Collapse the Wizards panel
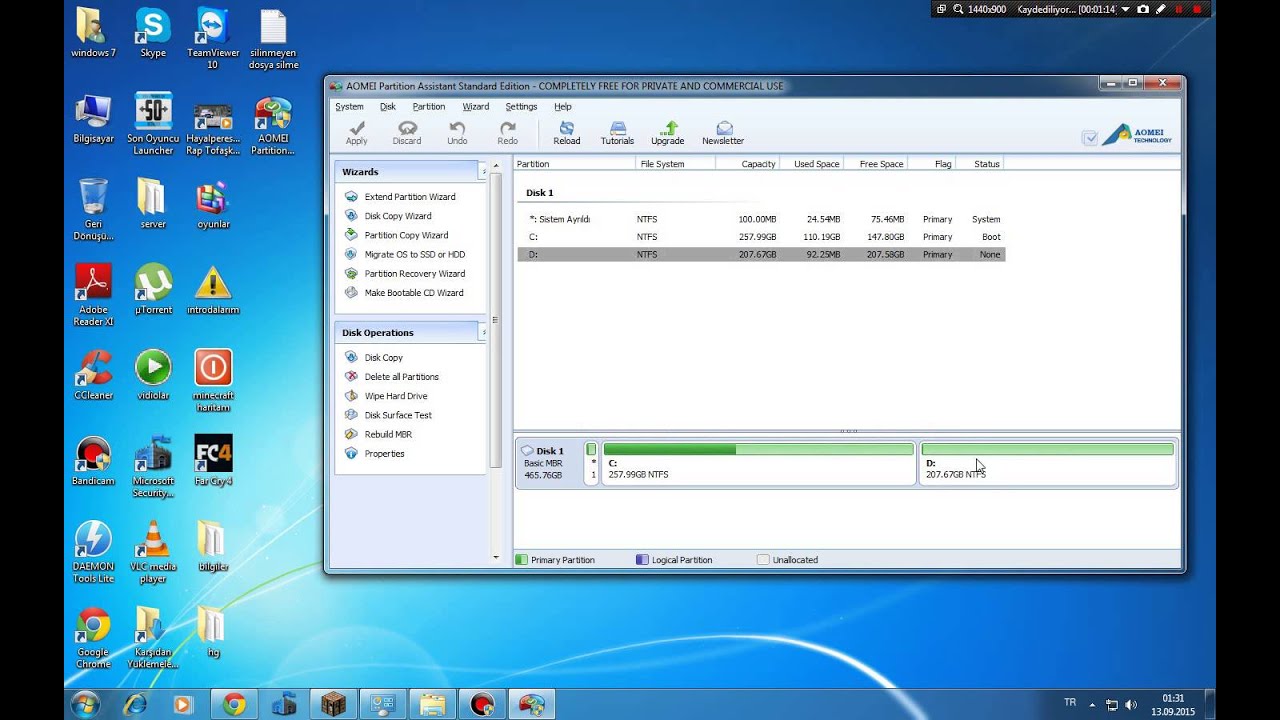Image resolution: width=1280 pixels, height=720 pixels. (483, 172)
